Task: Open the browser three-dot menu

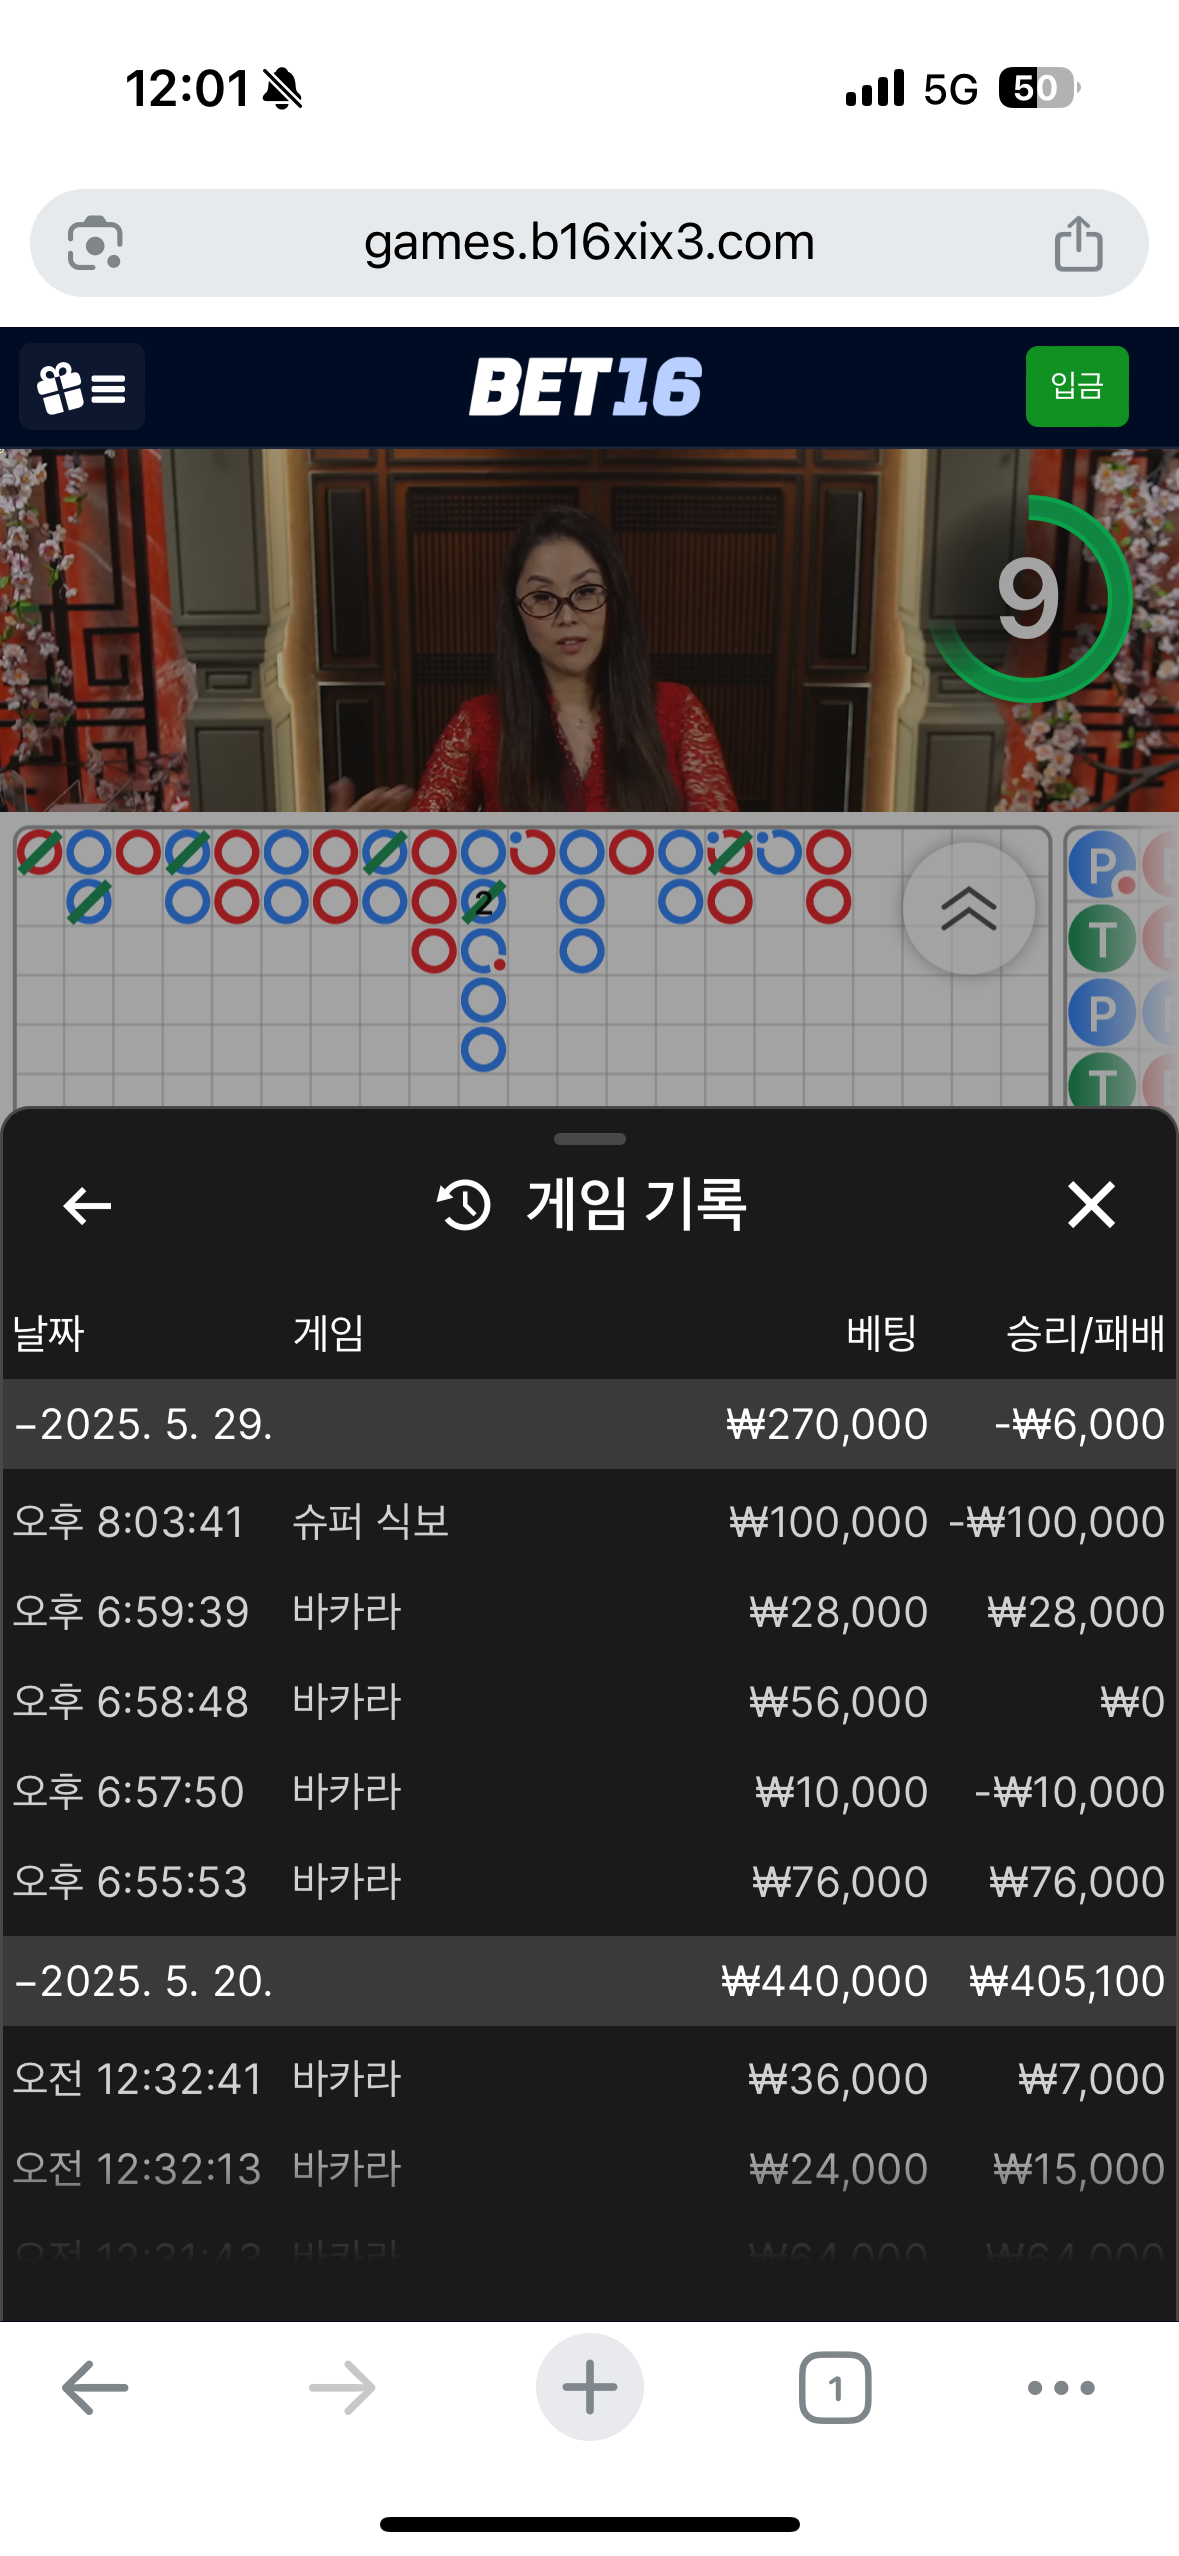Action: tap(1061, 2388)
